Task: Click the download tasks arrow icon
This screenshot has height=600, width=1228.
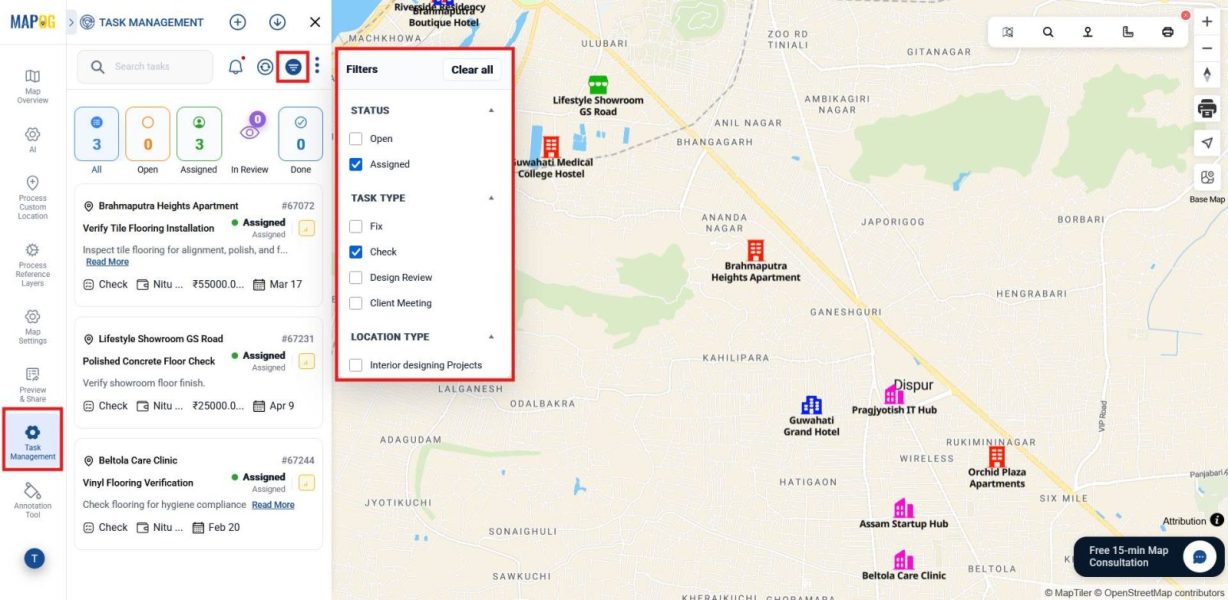Action: [x=277, y=22]
